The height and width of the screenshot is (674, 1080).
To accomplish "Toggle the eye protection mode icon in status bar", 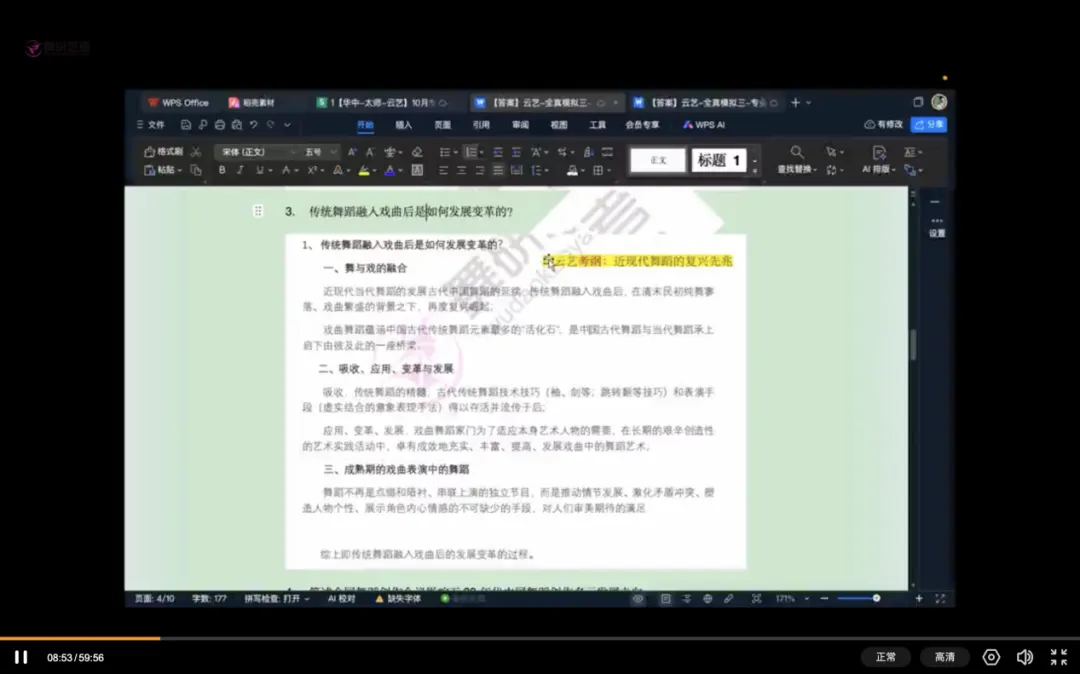I will (638, 599).
